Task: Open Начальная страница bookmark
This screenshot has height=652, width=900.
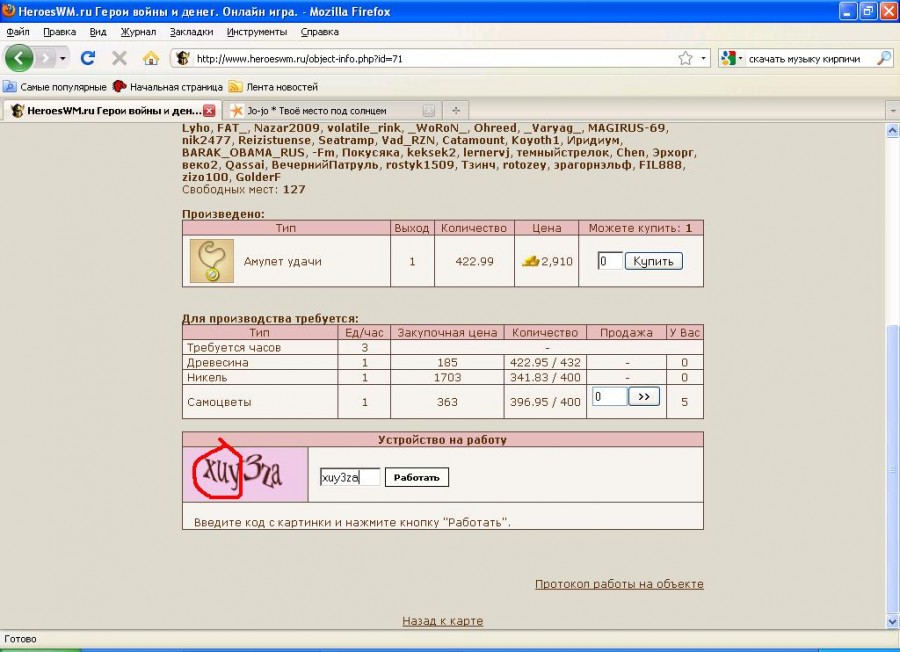Action: [168, 87]
